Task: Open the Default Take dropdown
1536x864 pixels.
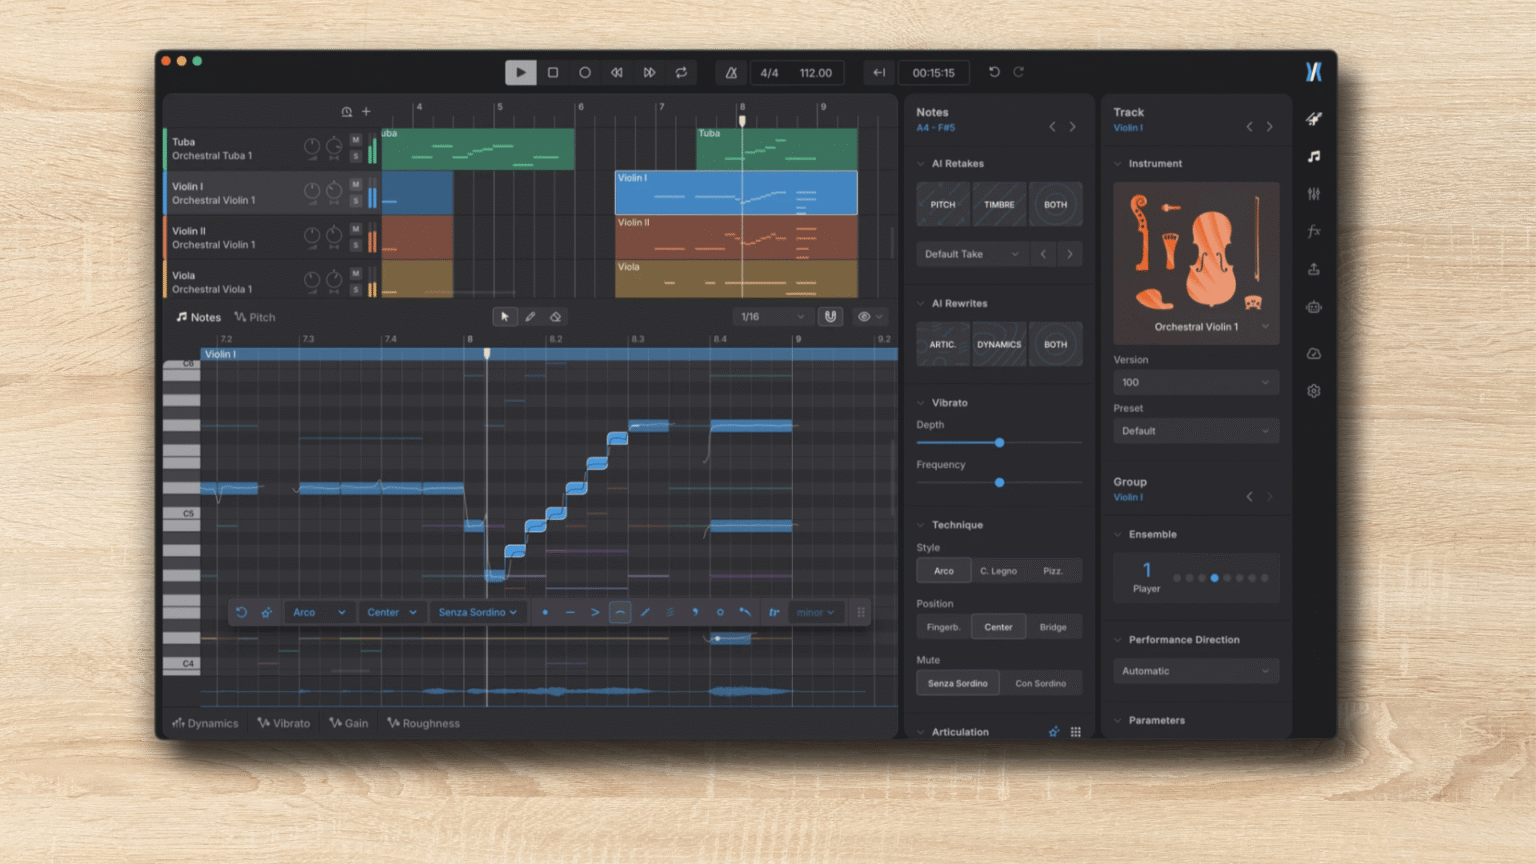Action: [x=972, y=254]
